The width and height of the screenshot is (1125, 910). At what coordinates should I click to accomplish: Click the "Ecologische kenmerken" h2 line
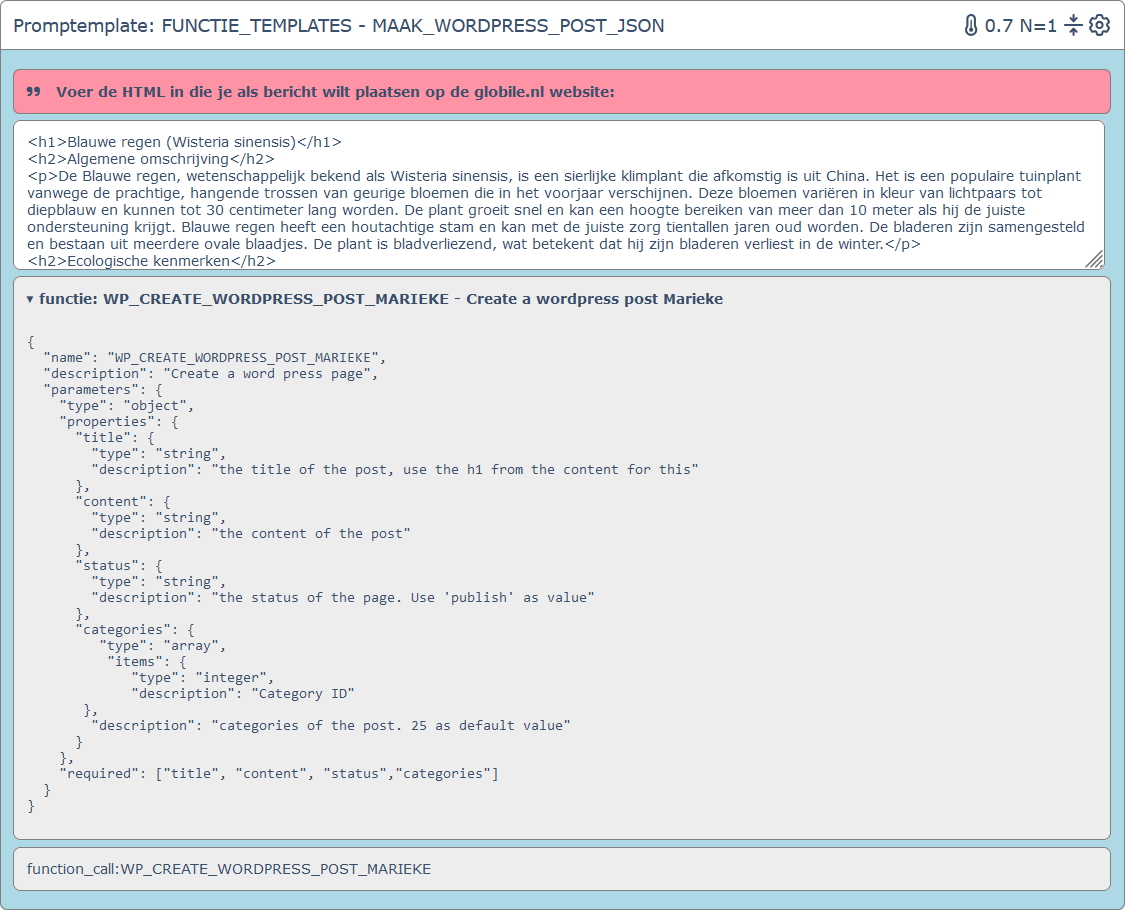coord(151,261)
